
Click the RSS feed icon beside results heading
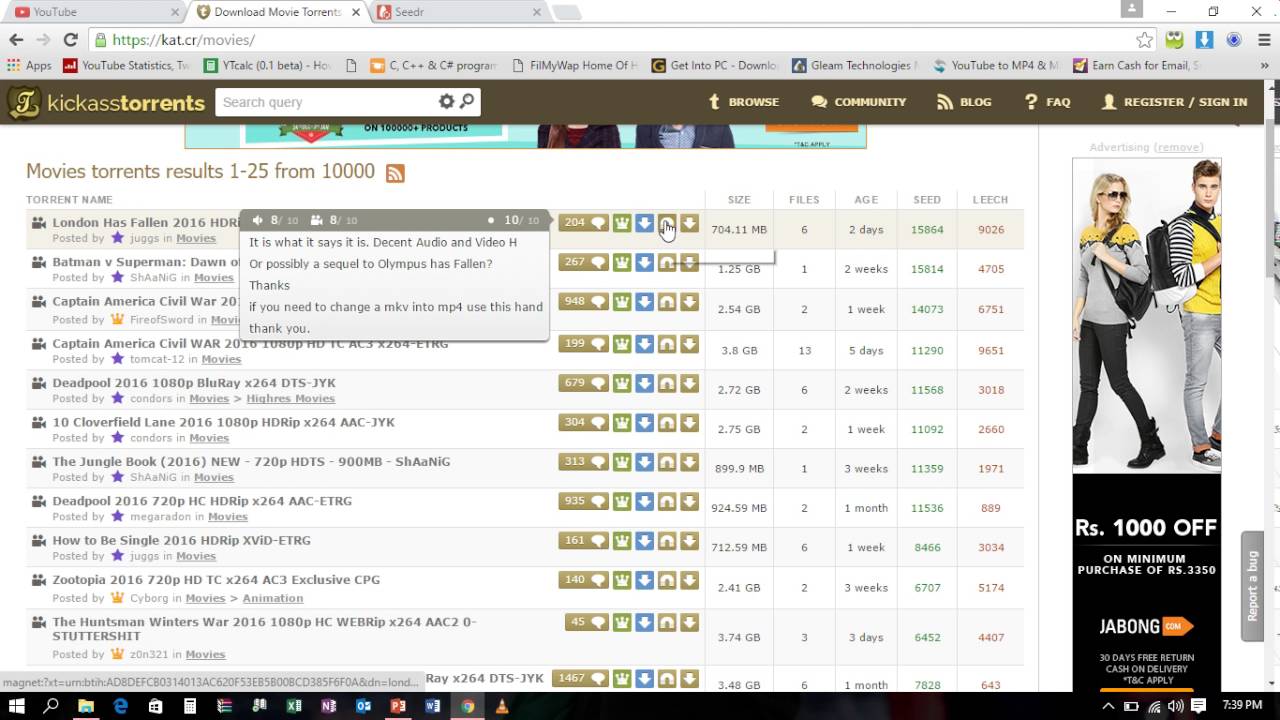395,173
